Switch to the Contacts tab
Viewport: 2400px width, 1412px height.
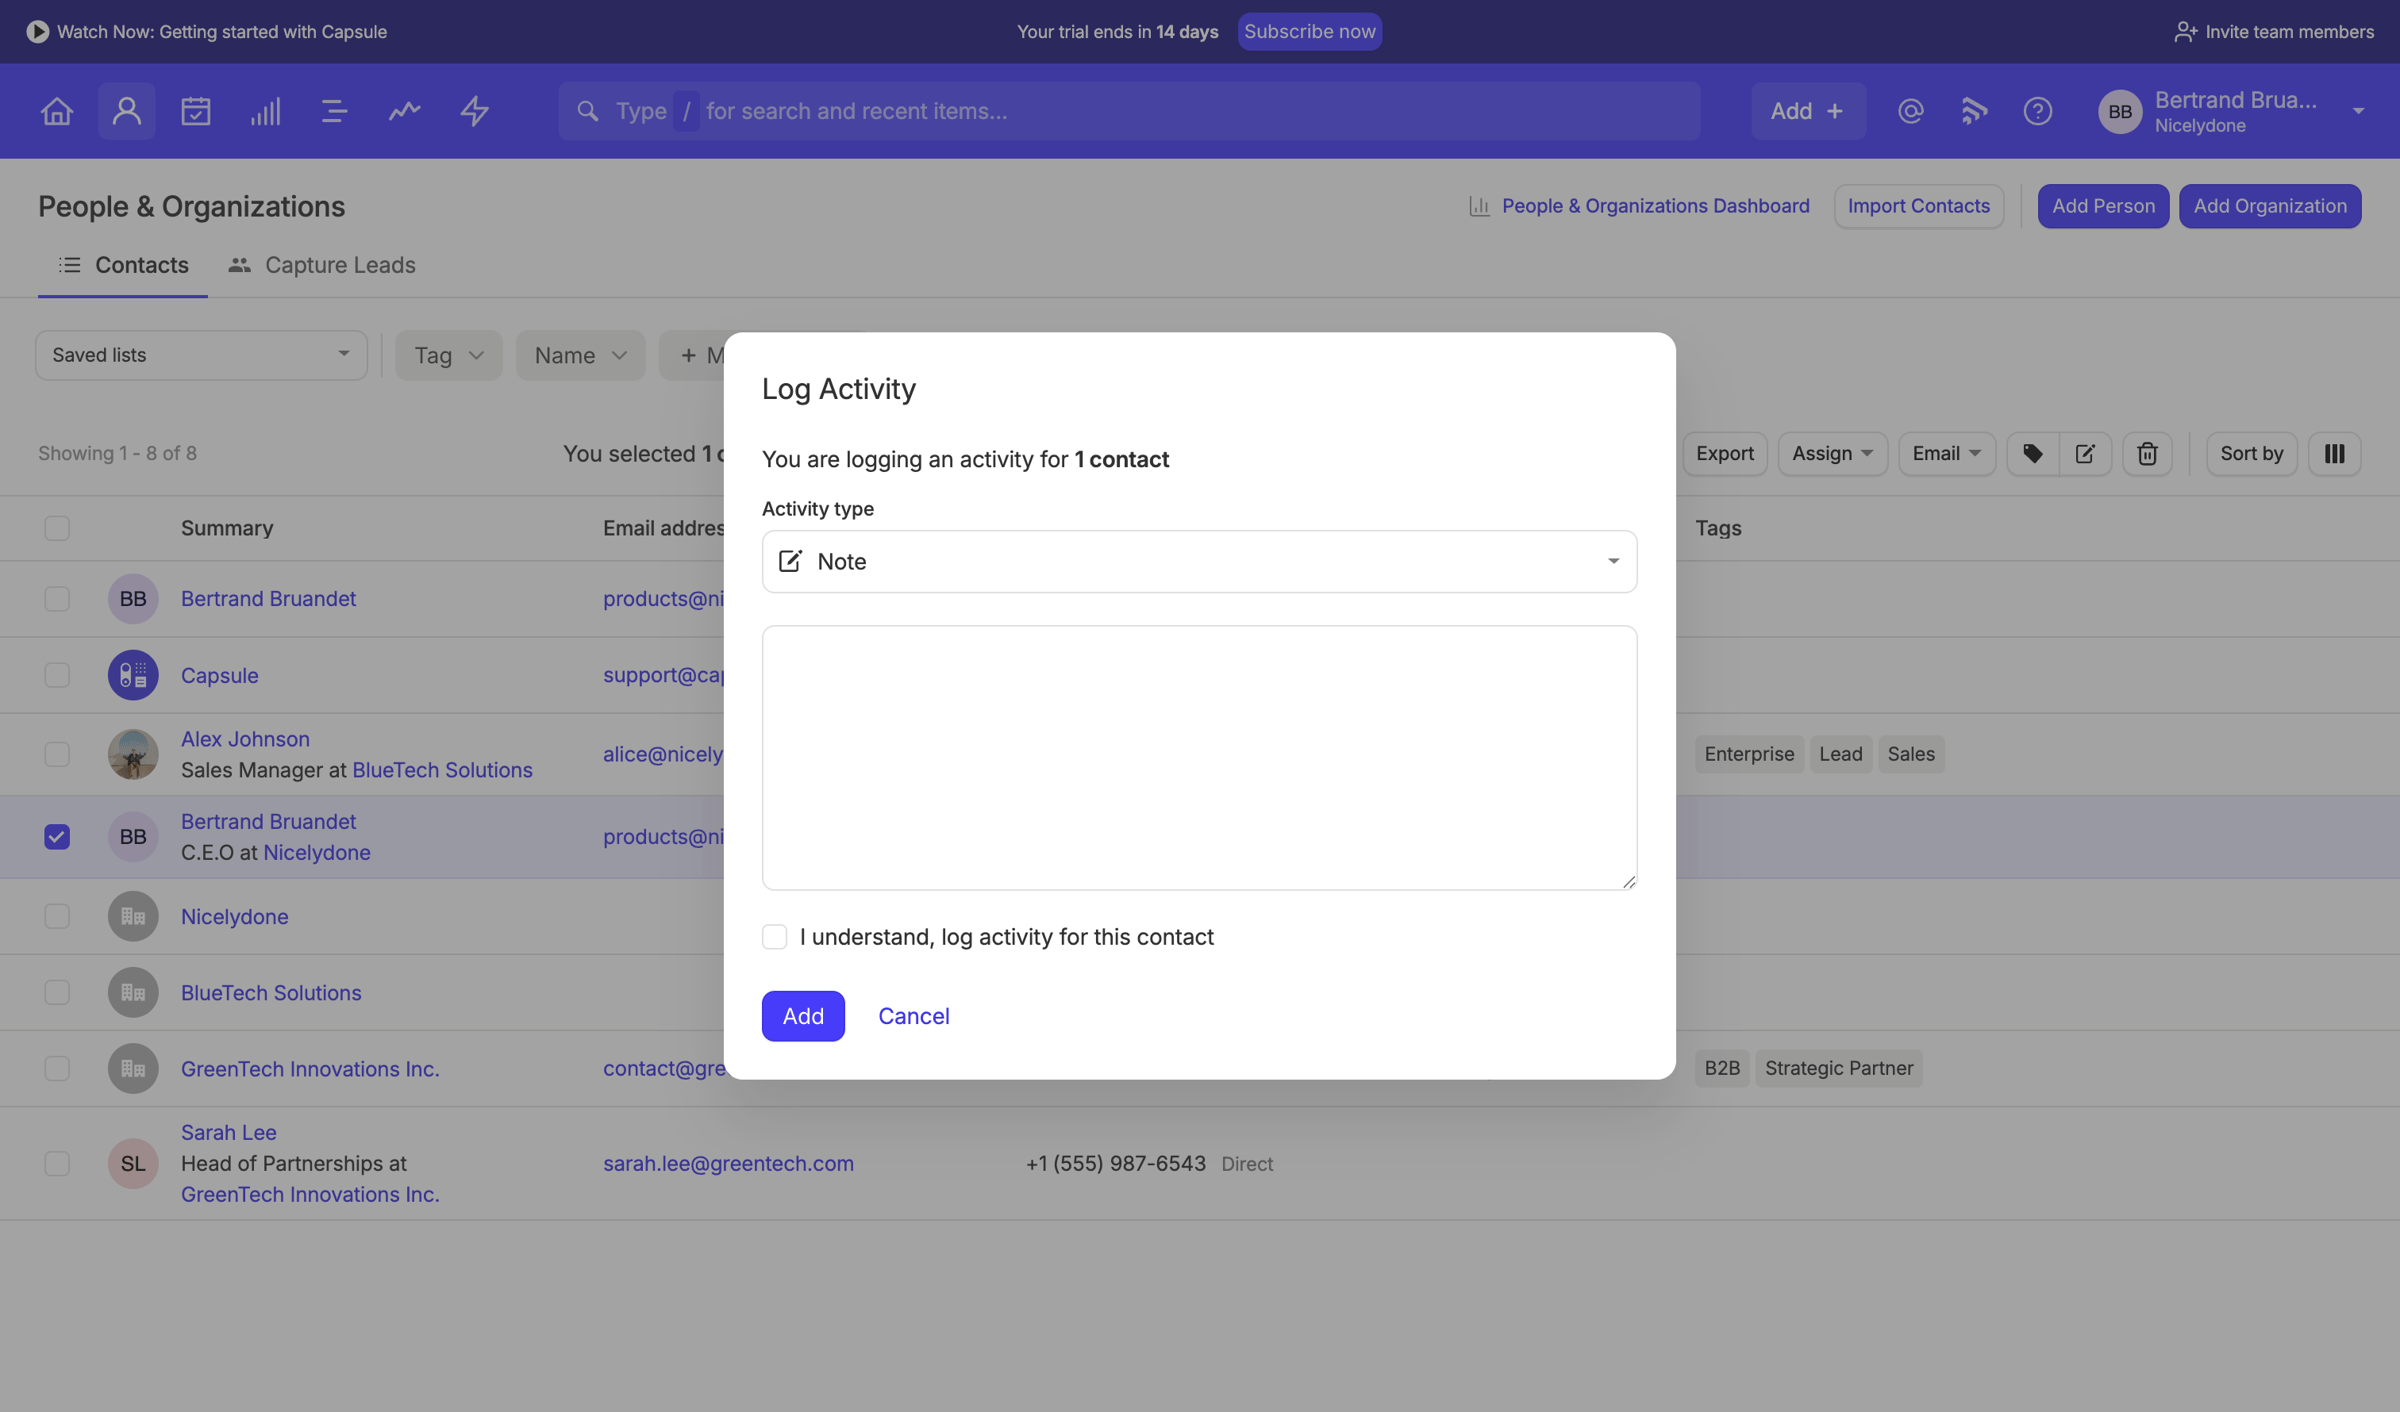click(123, 265)
